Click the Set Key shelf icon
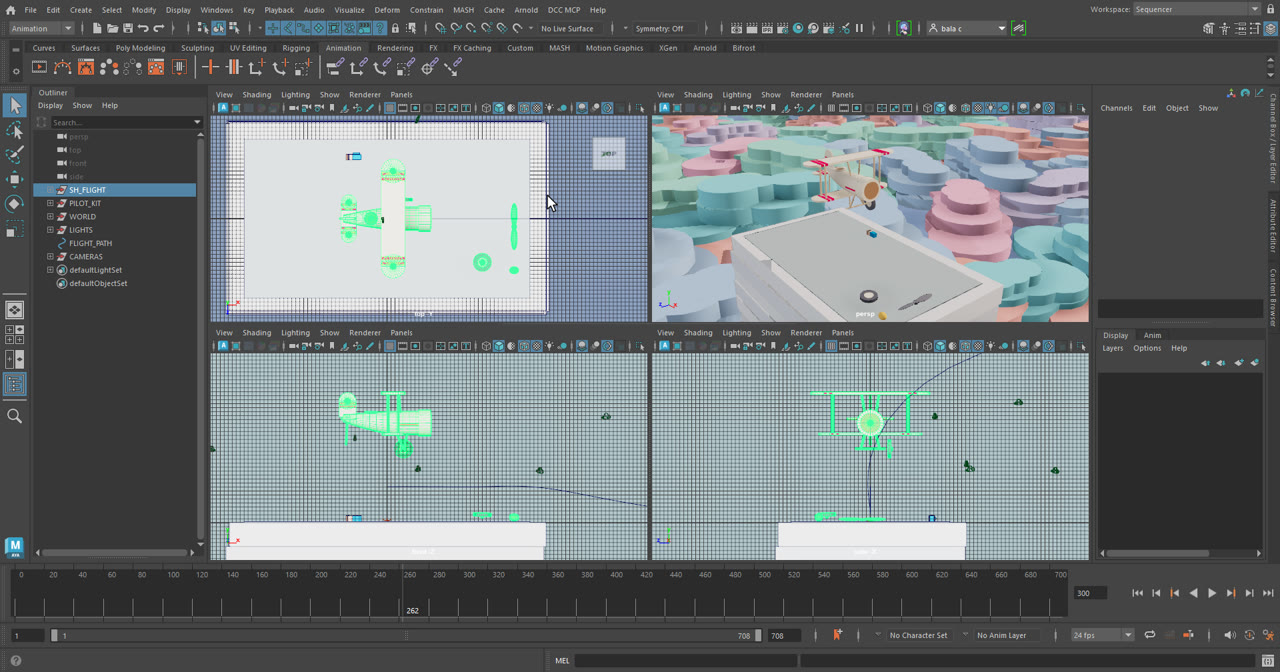 (x=210, y=67)
